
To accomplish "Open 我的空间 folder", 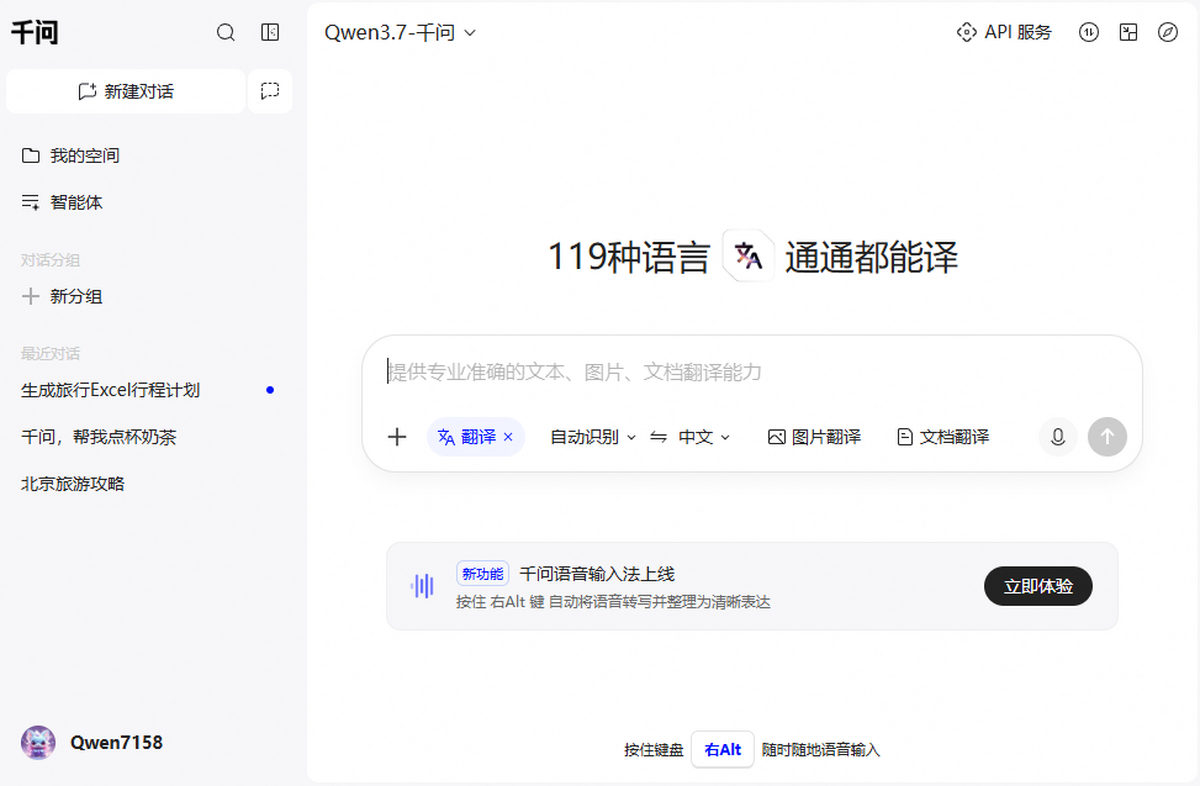I will (x=70, y=156).
